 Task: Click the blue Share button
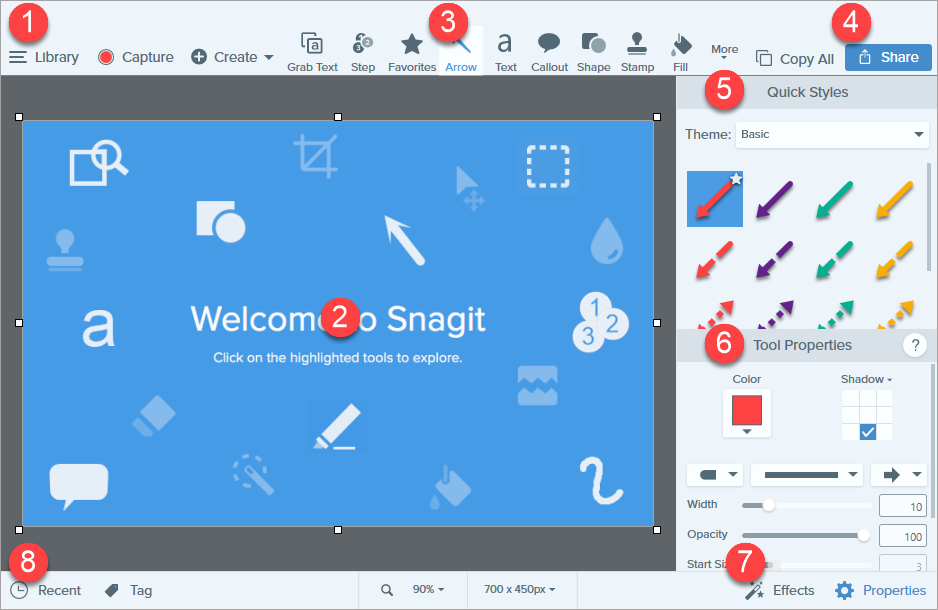point(888,57)
